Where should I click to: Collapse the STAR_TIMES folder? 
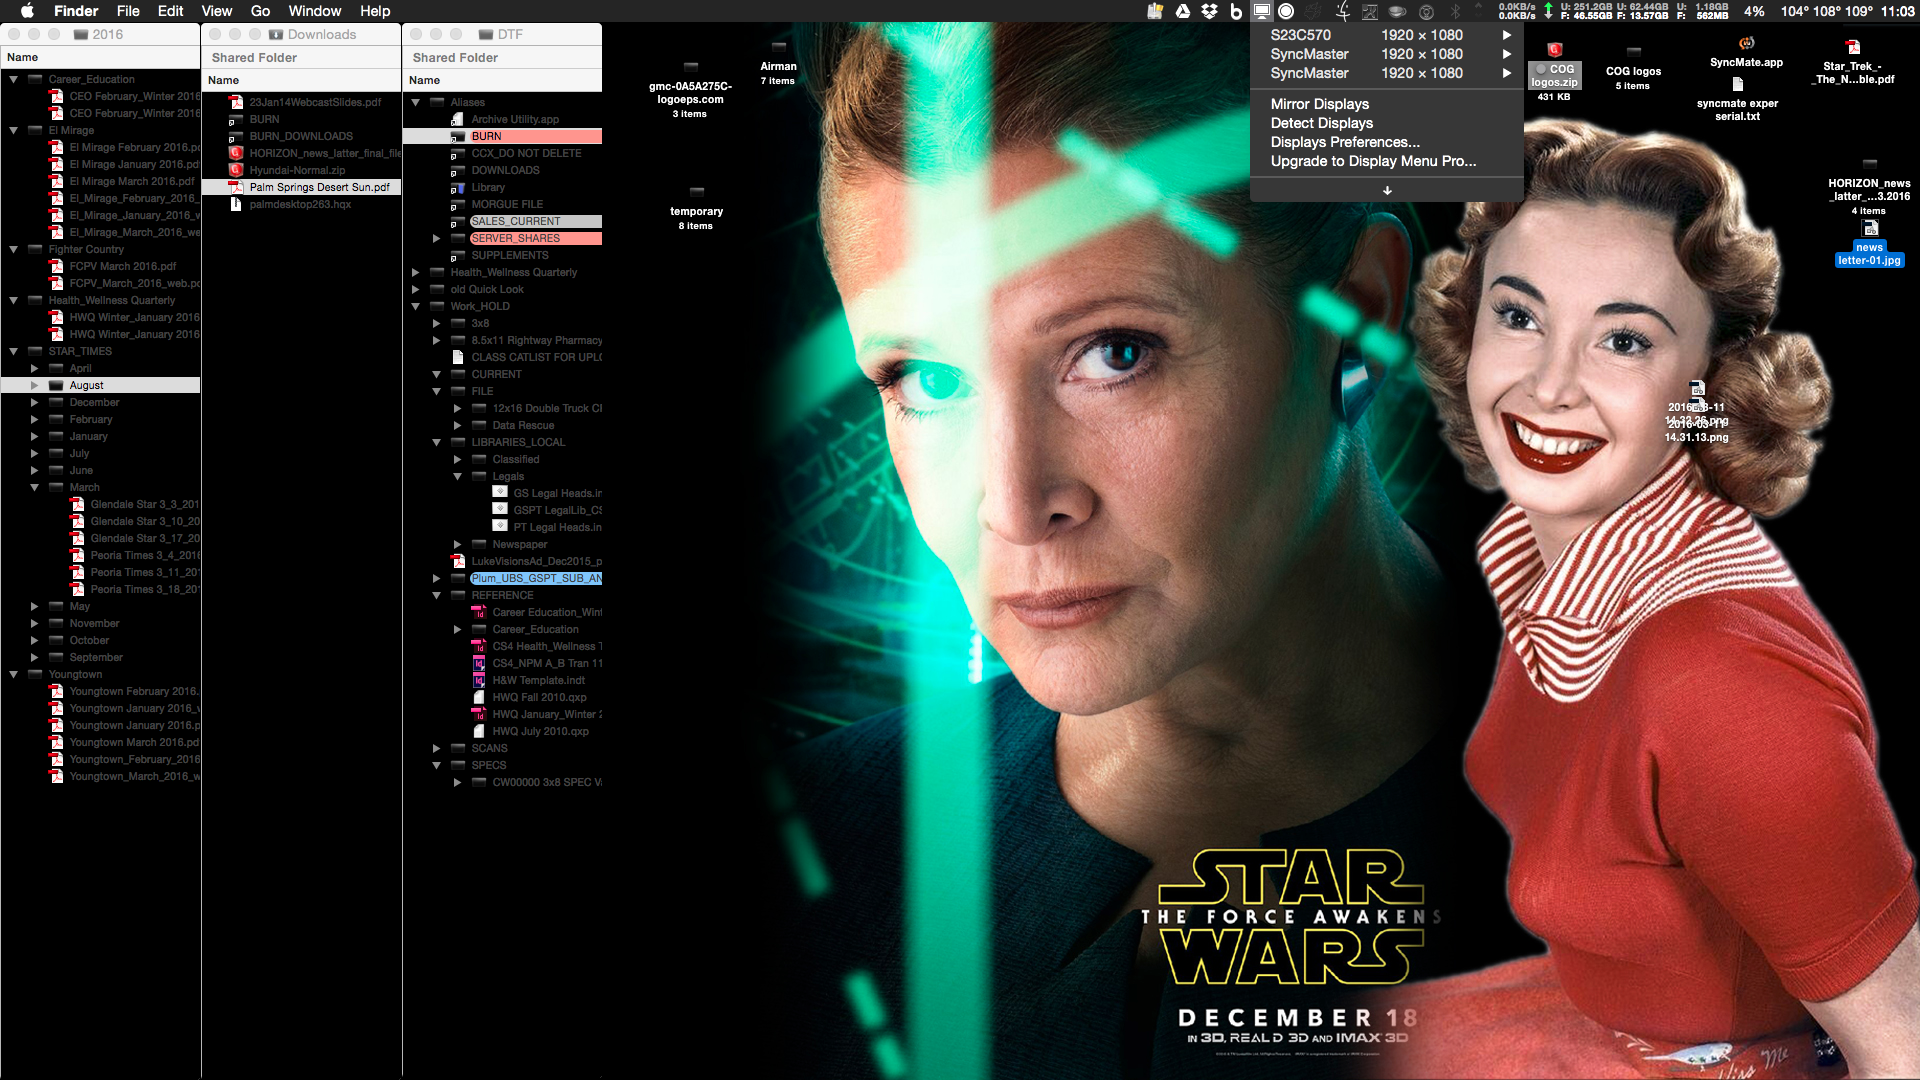pos(14,351)
